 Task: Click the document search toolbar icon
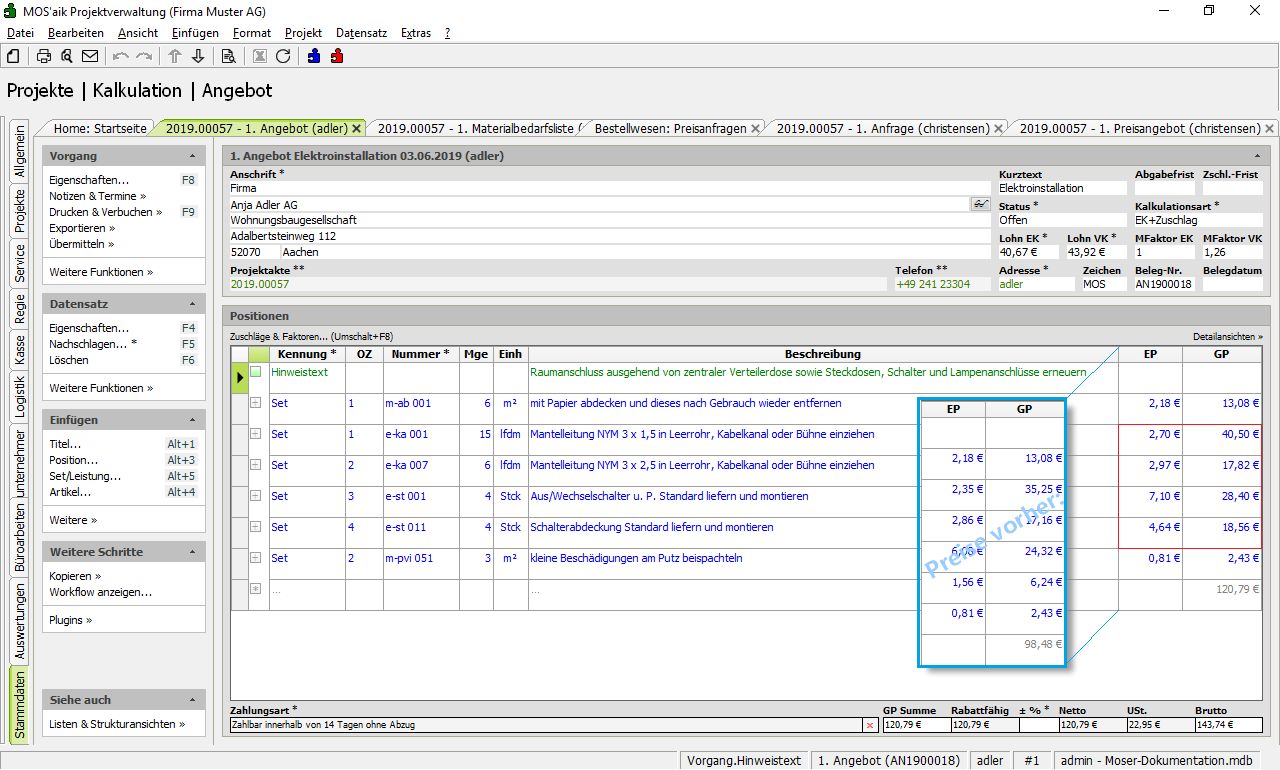pyautogui.click(x=228, y=56)
